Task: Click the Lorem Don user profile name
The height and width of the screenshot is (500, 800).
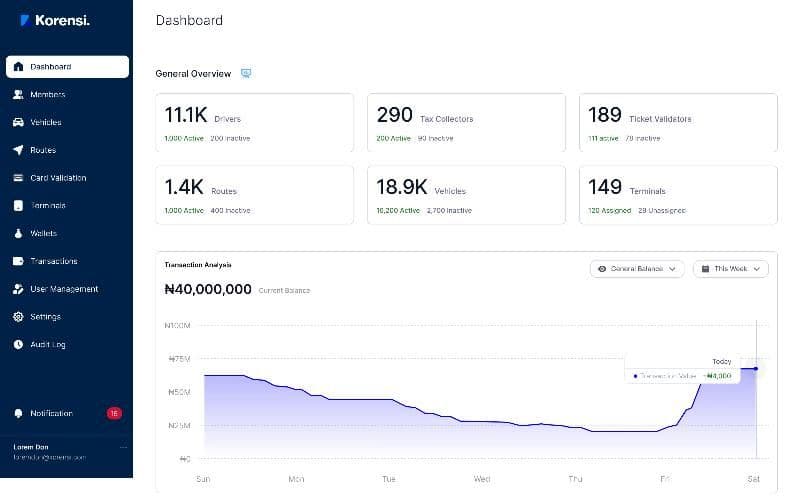Action: 31,447
